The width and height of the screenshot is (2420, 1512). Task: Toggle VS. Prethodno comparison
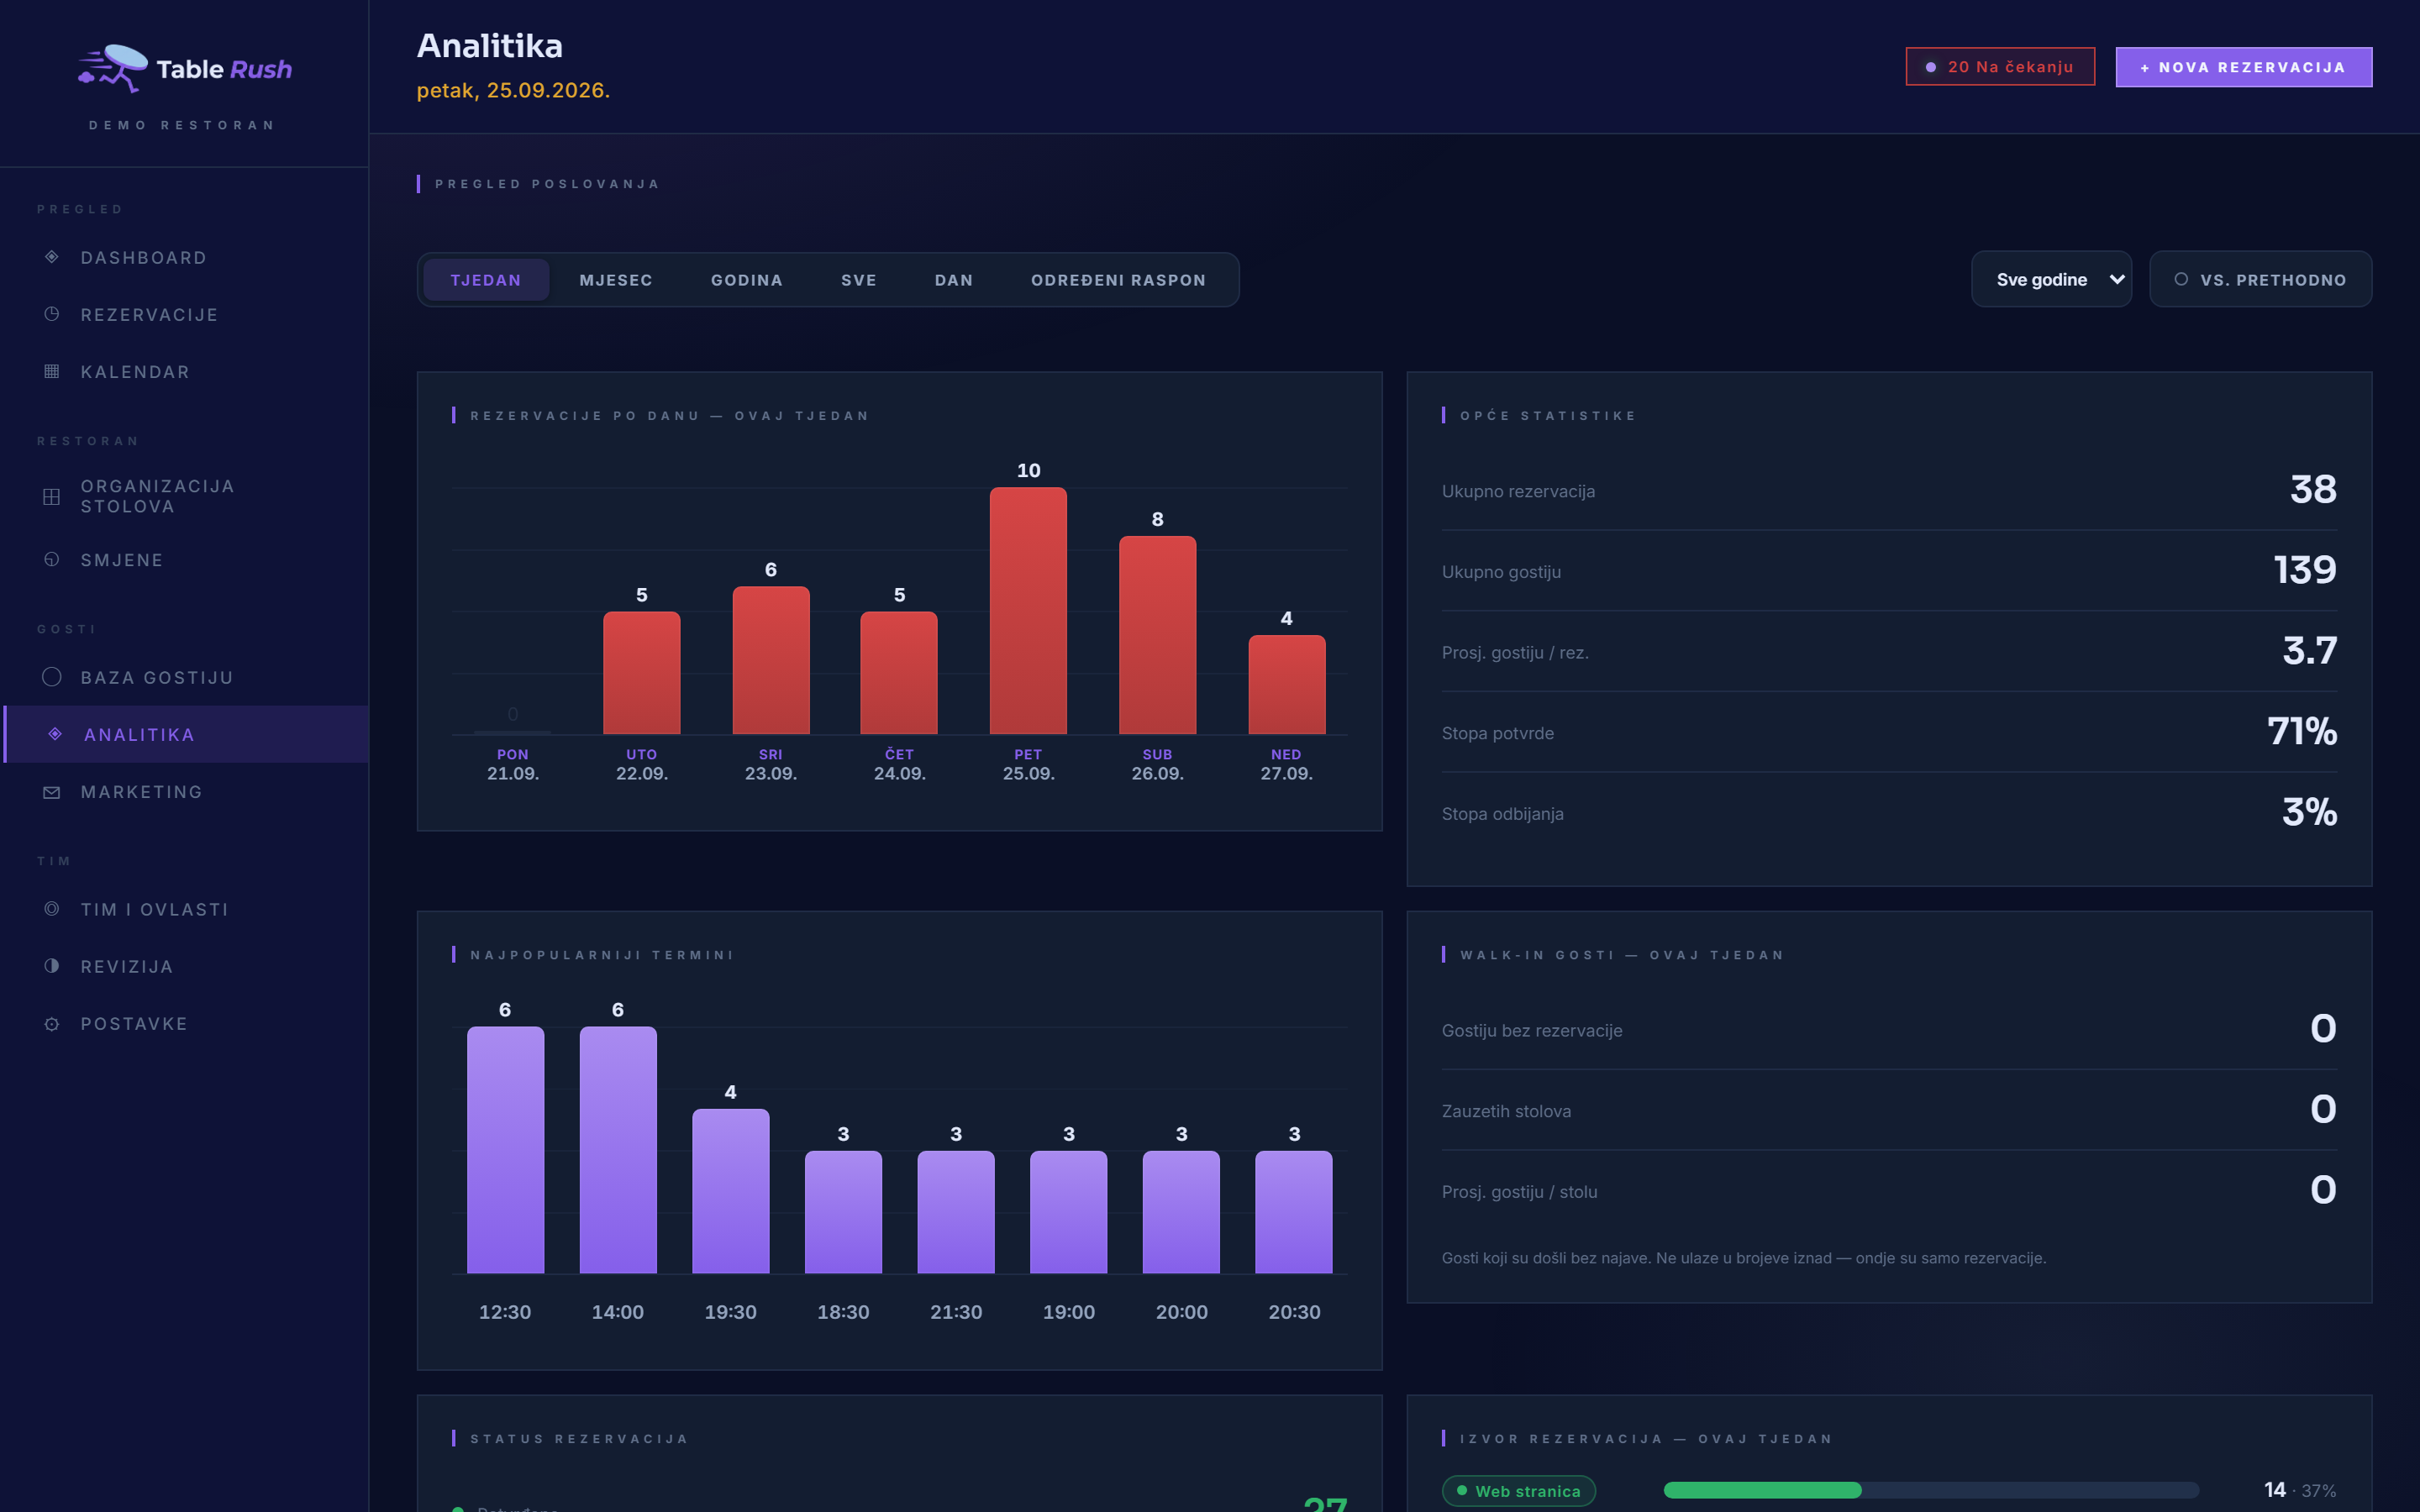click(x=2260, y=279)
